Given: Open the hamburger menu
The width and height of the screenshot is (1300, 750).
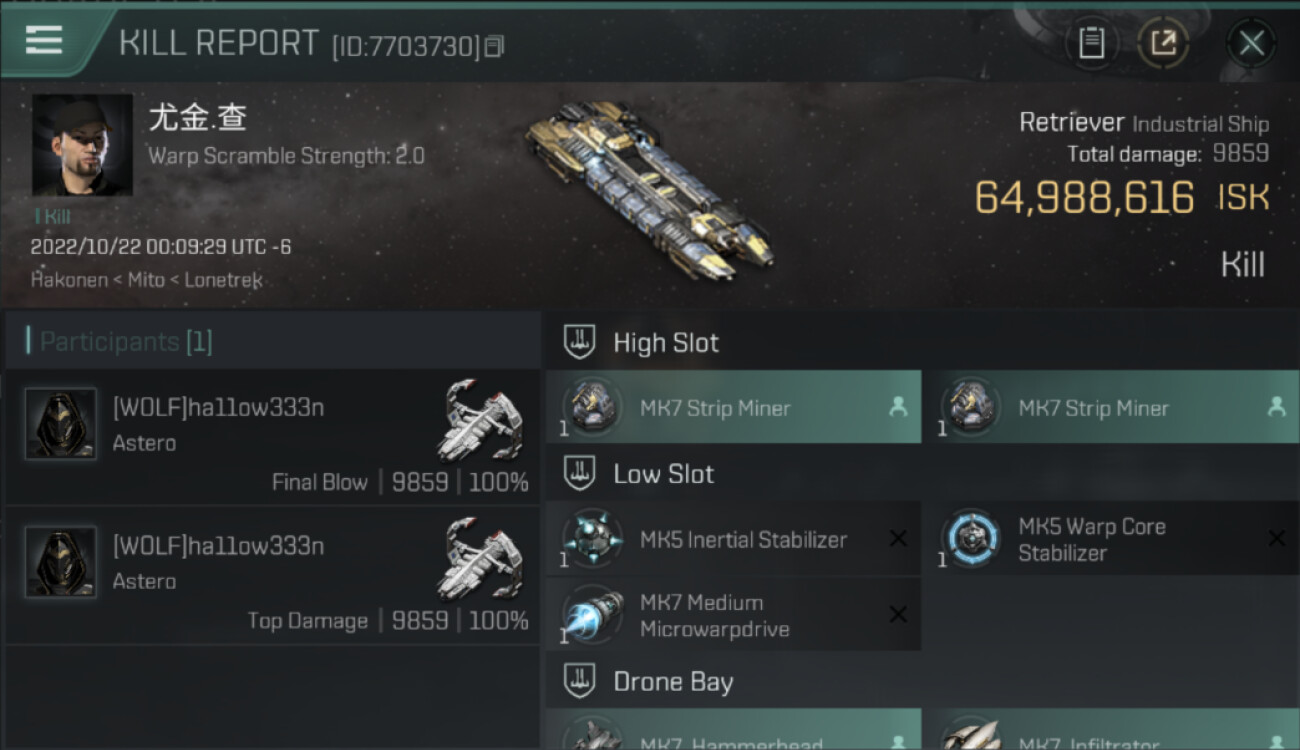Looking at the screenshot, I should (x=44, y=40).
